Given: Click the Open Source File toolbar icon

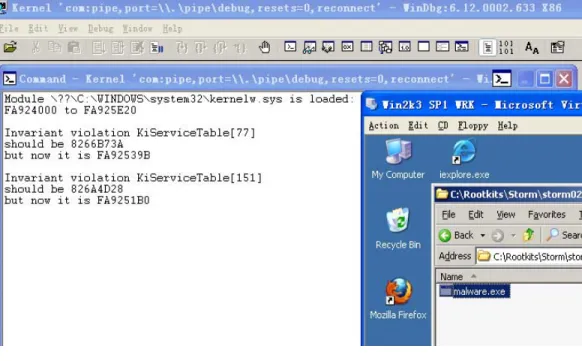Looking at the screenshot, I should pos(10,47).
